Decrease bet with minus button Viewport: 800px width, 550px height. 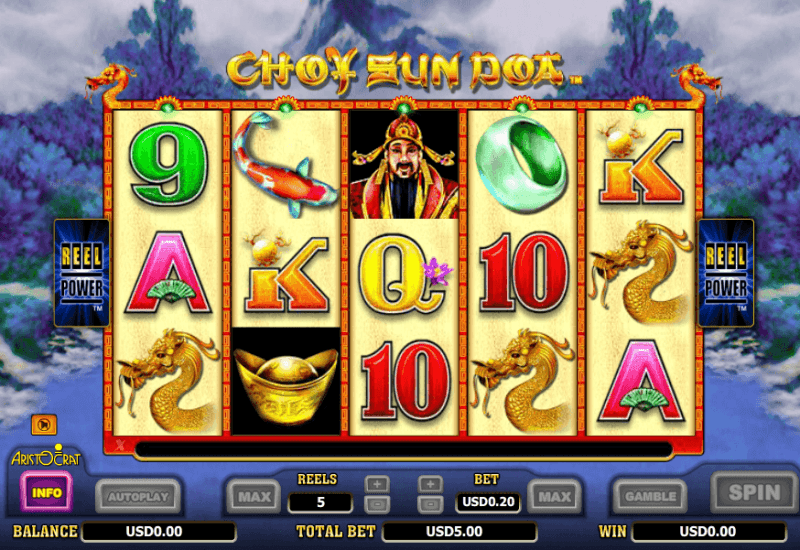tap(430, 504)
